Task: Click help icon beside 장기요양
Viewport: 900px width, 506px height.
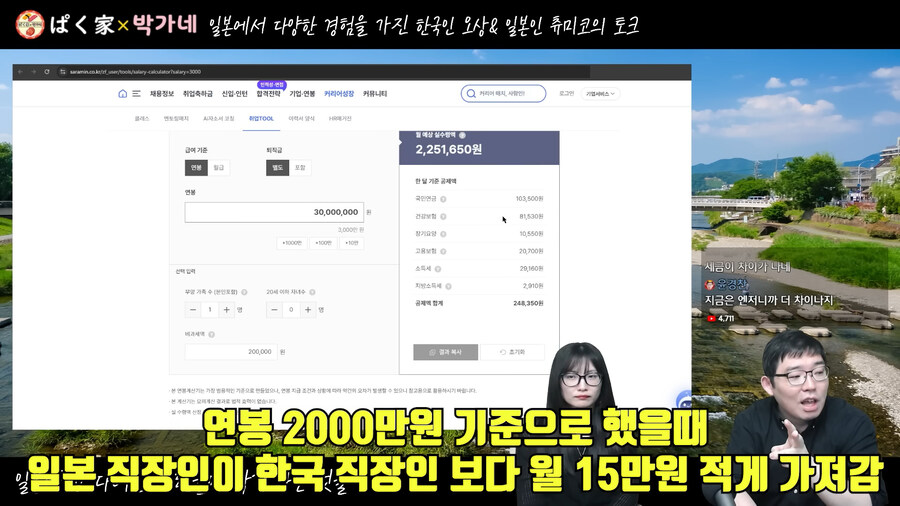Action: (x=443, y=234)
